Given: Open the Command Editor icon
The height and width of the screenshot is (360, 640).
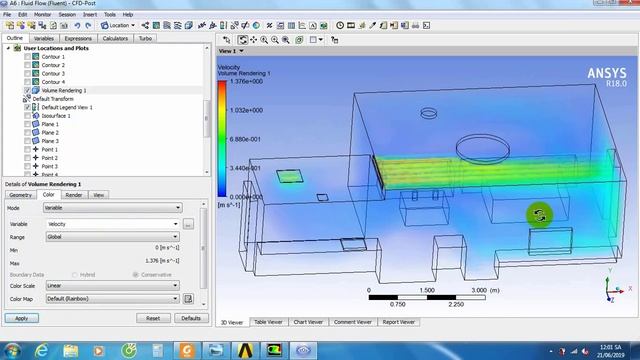Looking at the screenshot, I should [427, 25].
